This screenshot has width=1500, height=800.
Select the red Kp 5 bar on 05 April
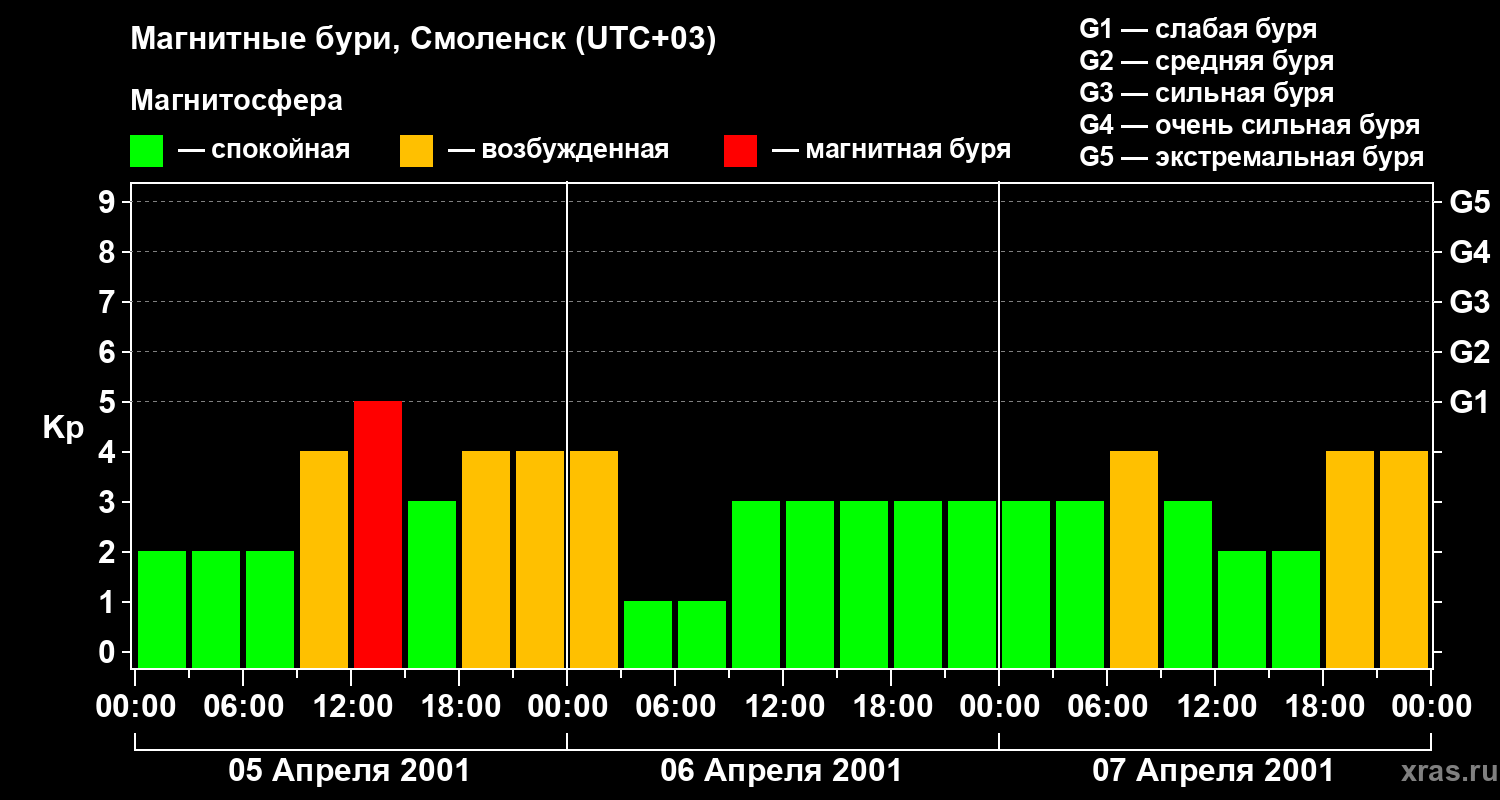pyautogui.click(x=378, y=534)
